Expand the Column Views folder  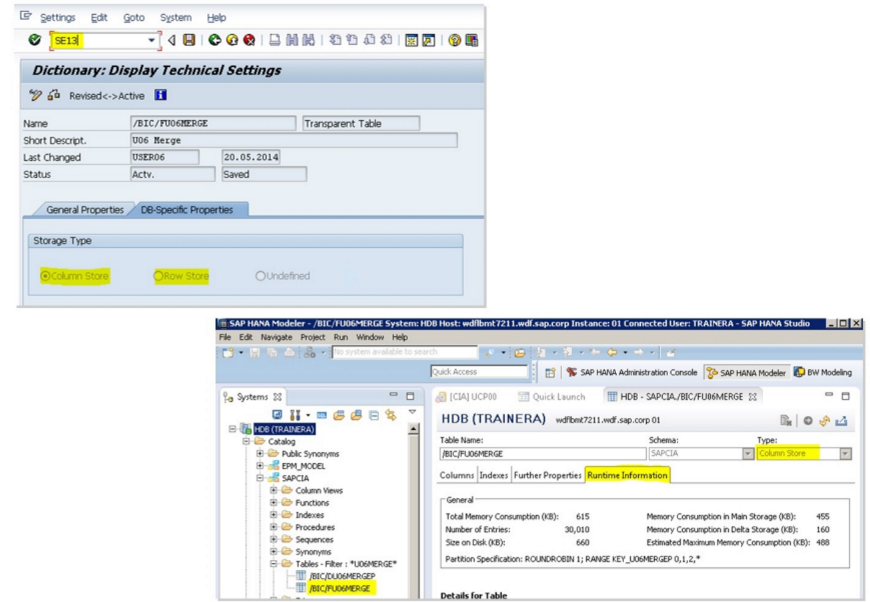pos(274,490)
